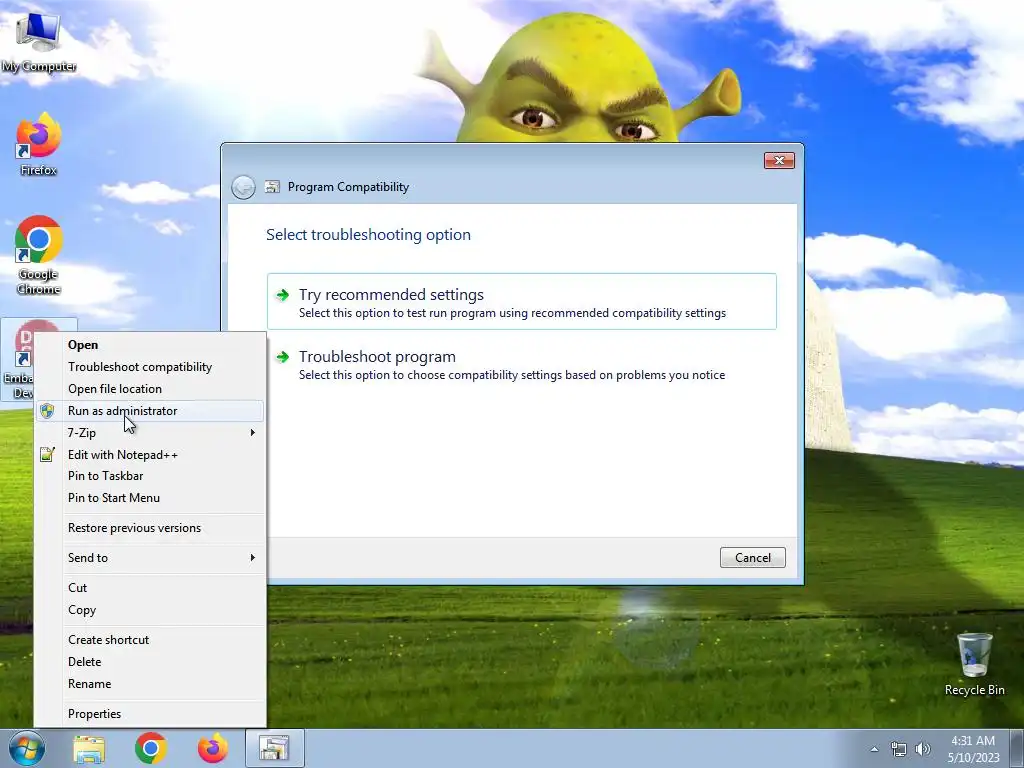Choose Delete from context menu
The width and height of the screenshot is (1024, 768).
click(150, 662)
